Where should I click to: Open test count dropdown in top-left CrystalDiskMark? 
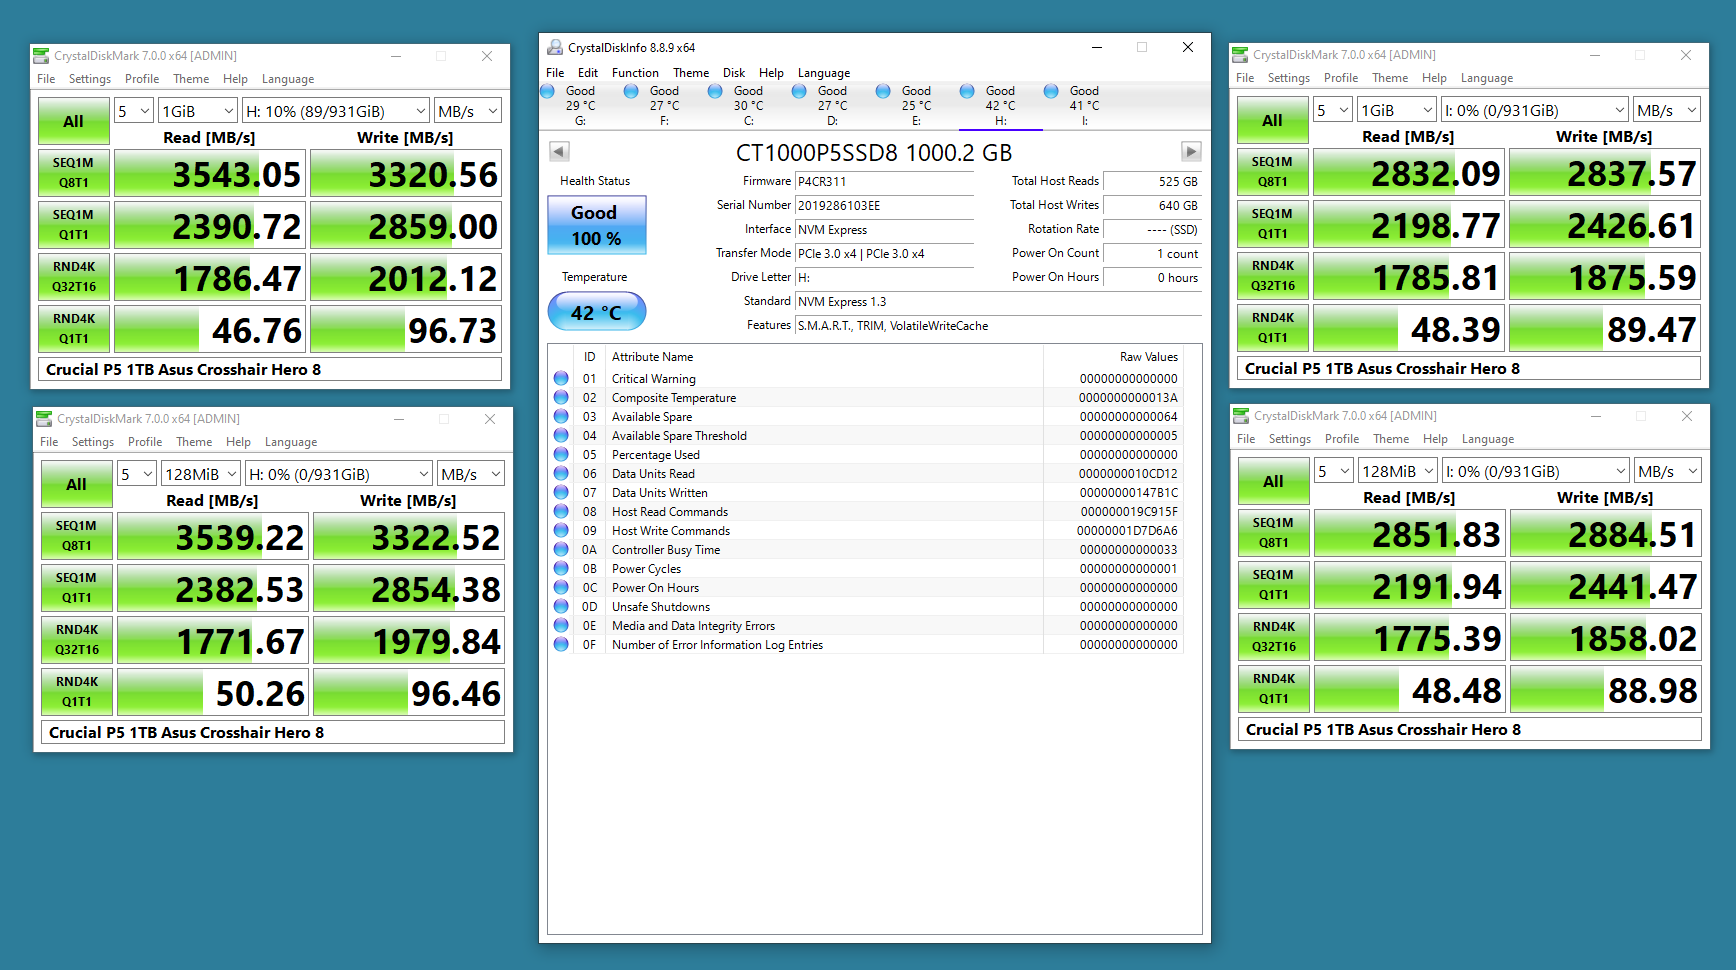(134, 111)
